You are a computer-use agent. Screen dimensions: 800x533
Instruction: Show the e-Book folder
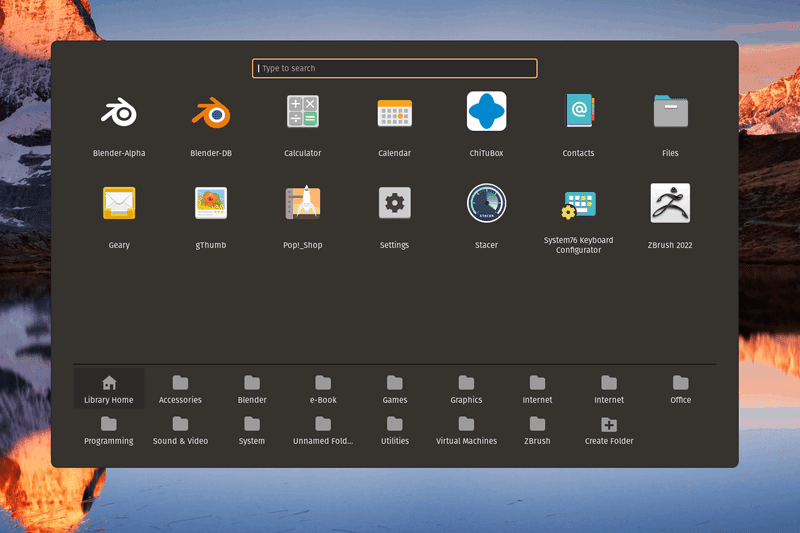click(x=323, y=389)
